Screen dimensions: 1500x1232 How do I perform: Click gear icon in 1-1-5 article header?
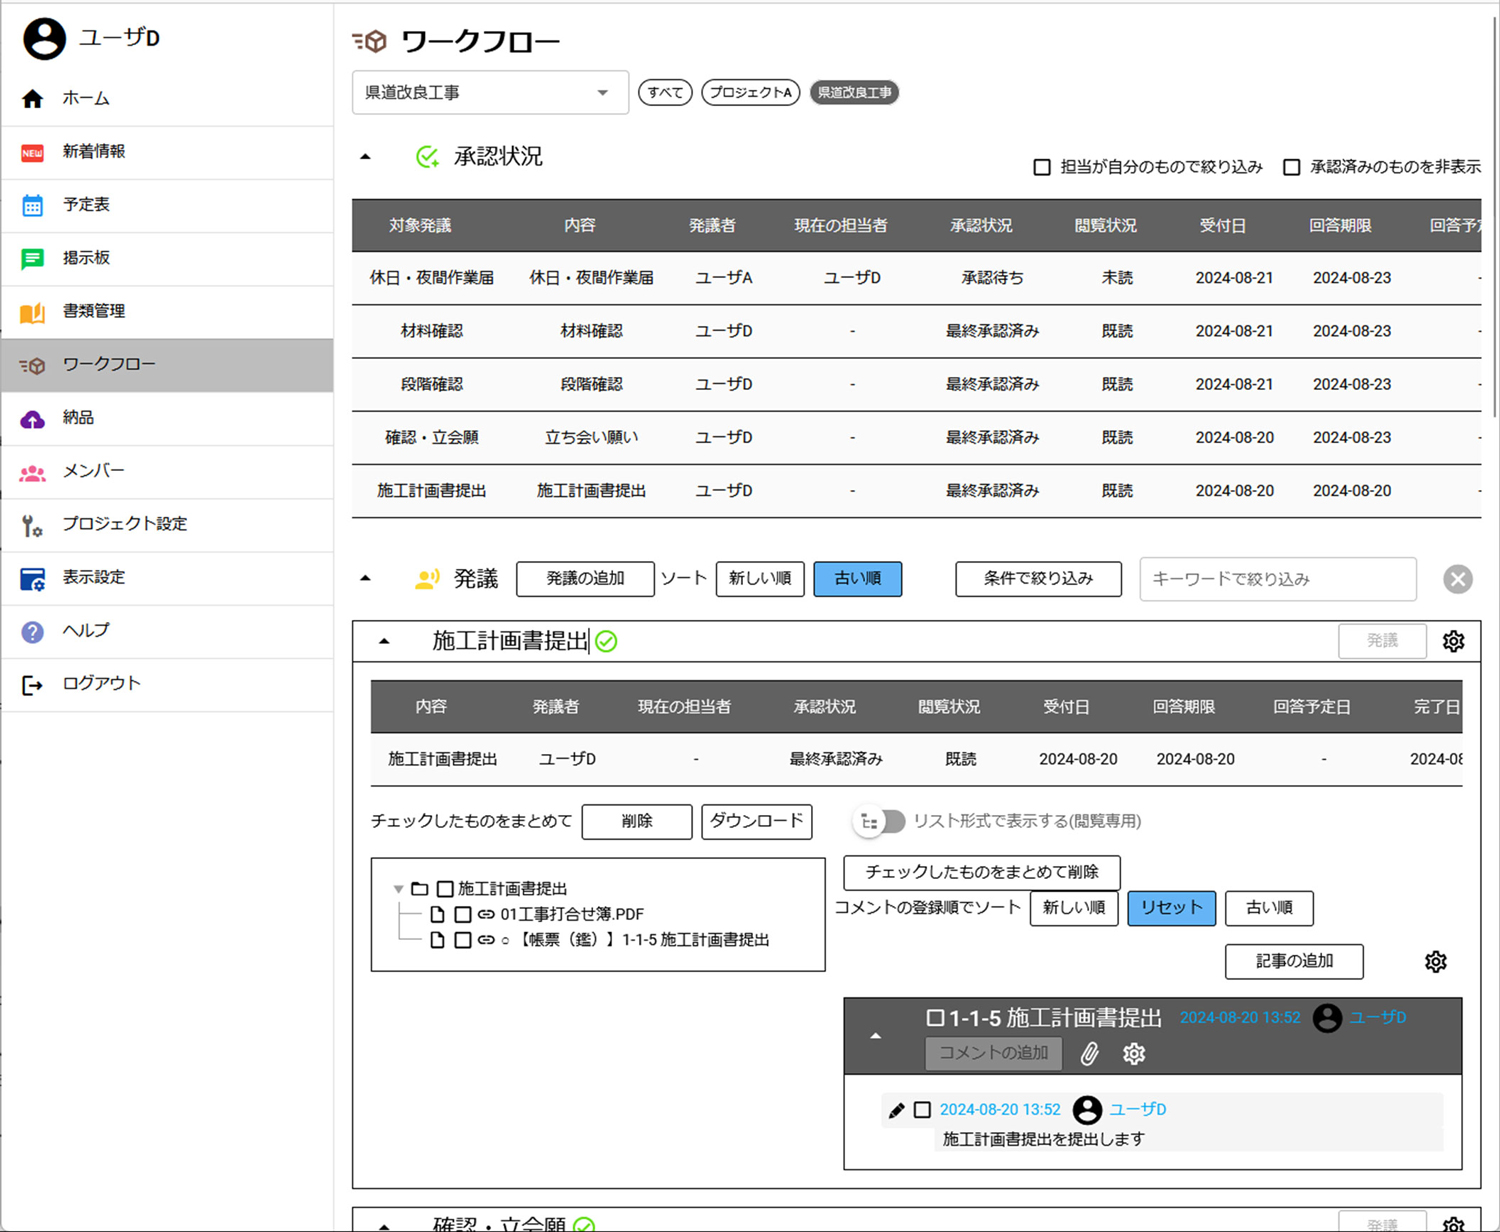coord(1133,1053)
